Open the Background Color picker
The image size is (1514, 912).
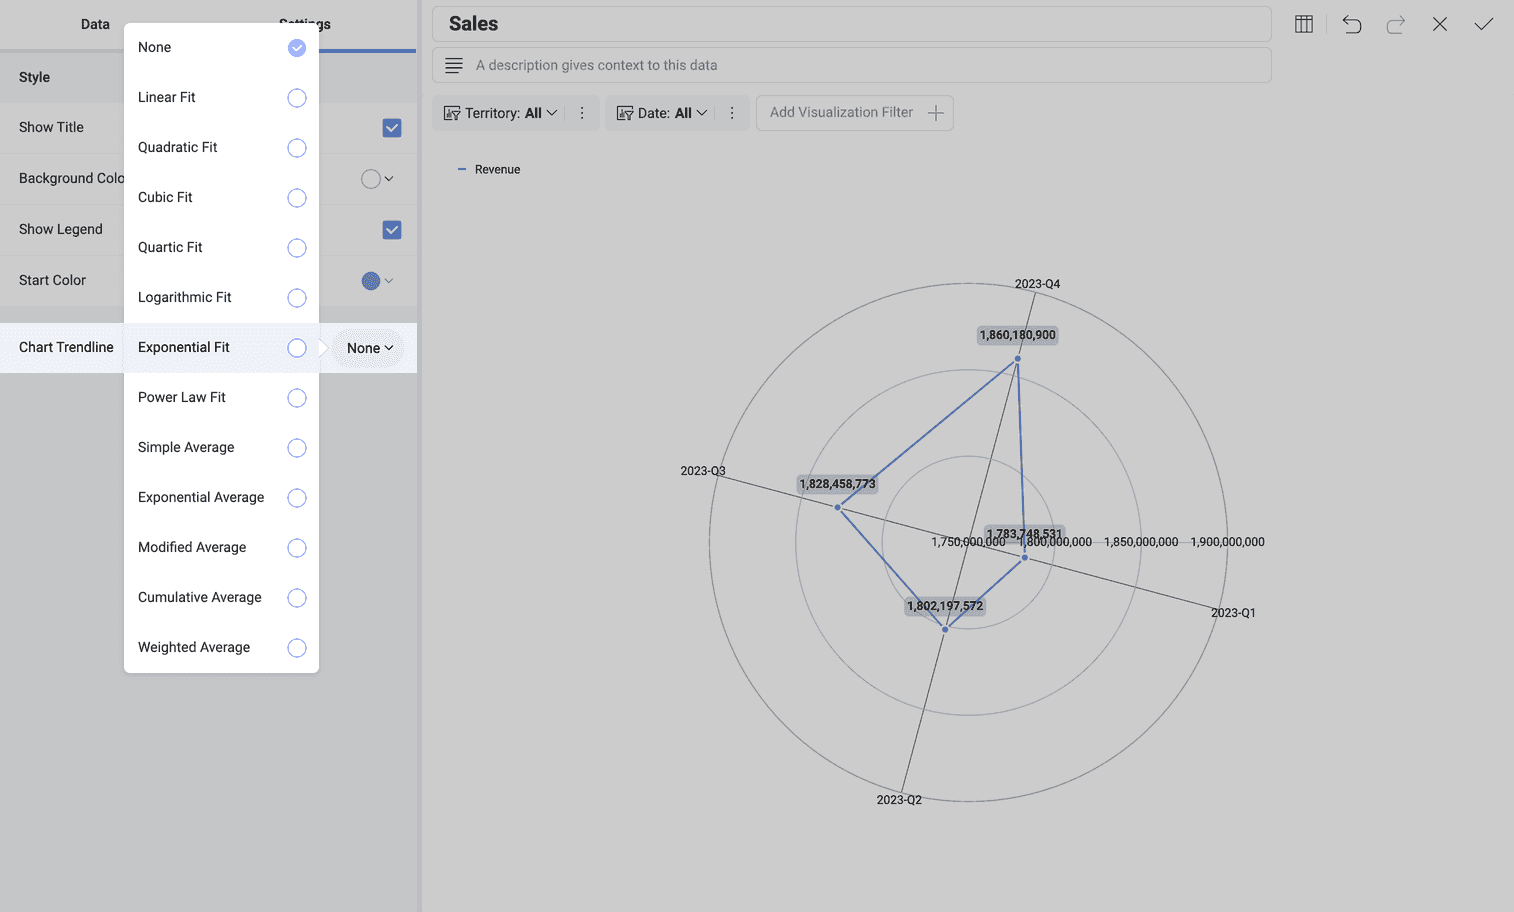[377, 179]
